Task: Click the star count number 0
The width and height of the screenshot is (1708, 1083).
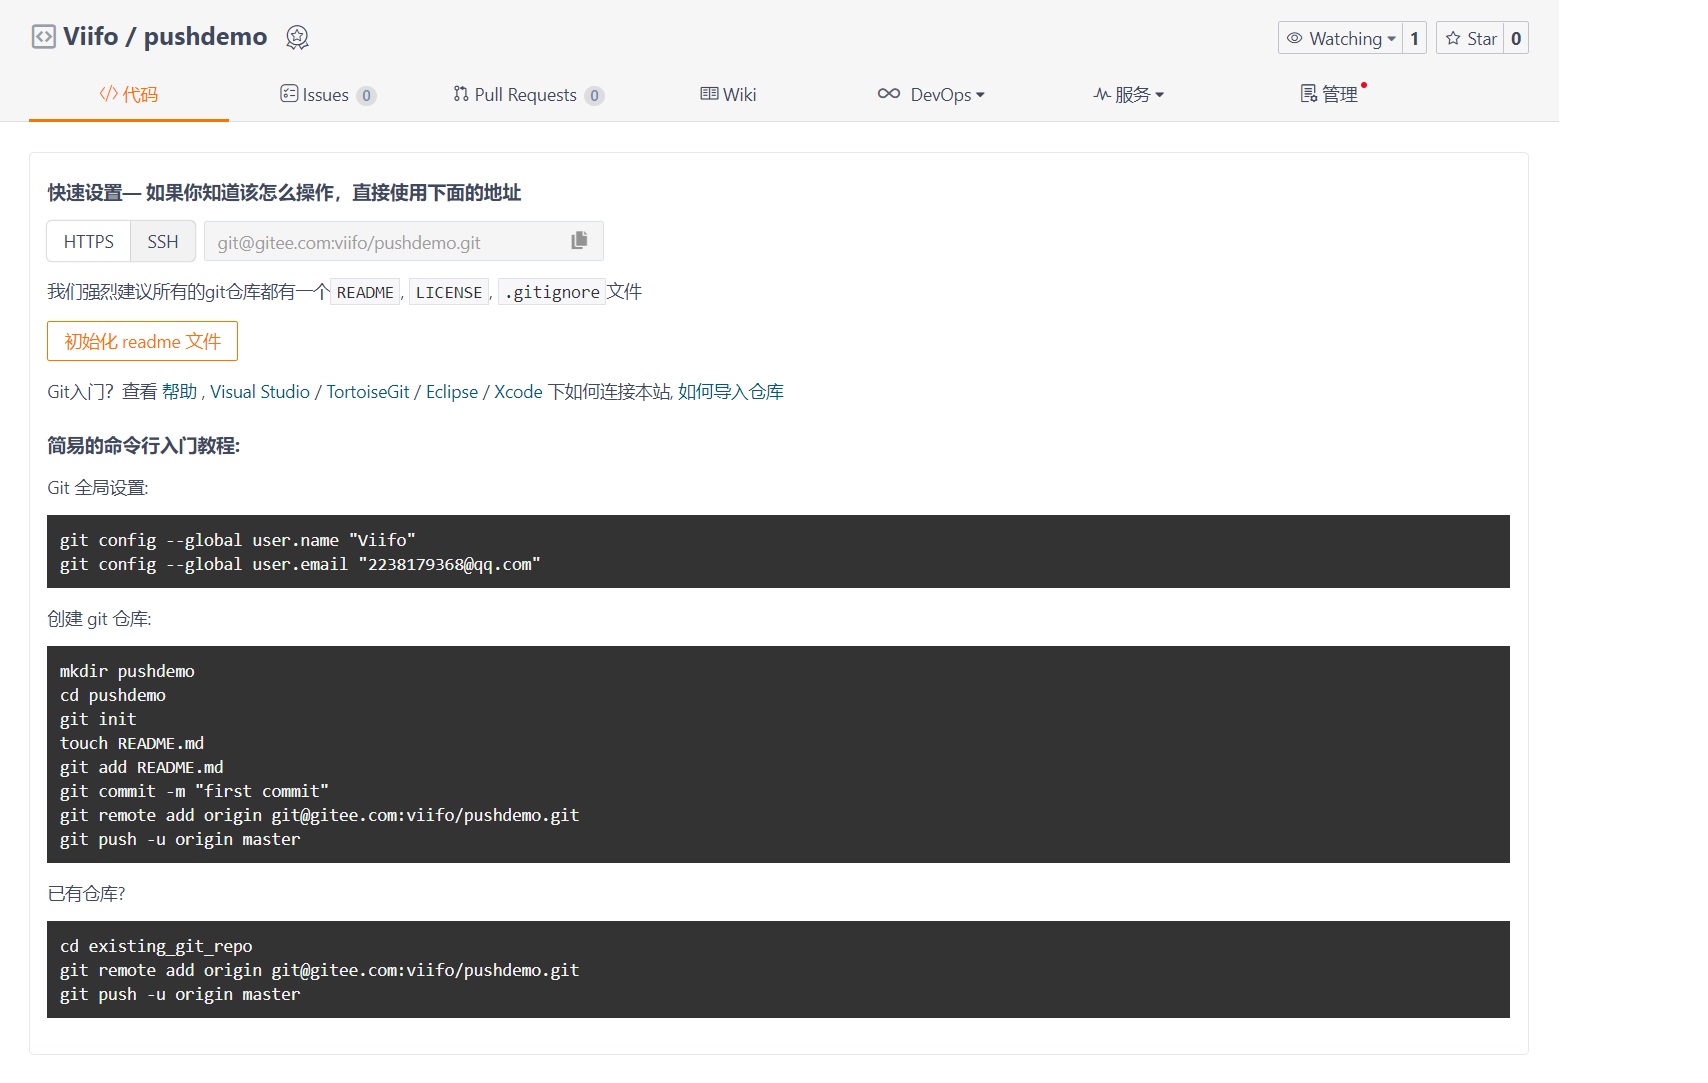Action: (x=1516, y=38)
